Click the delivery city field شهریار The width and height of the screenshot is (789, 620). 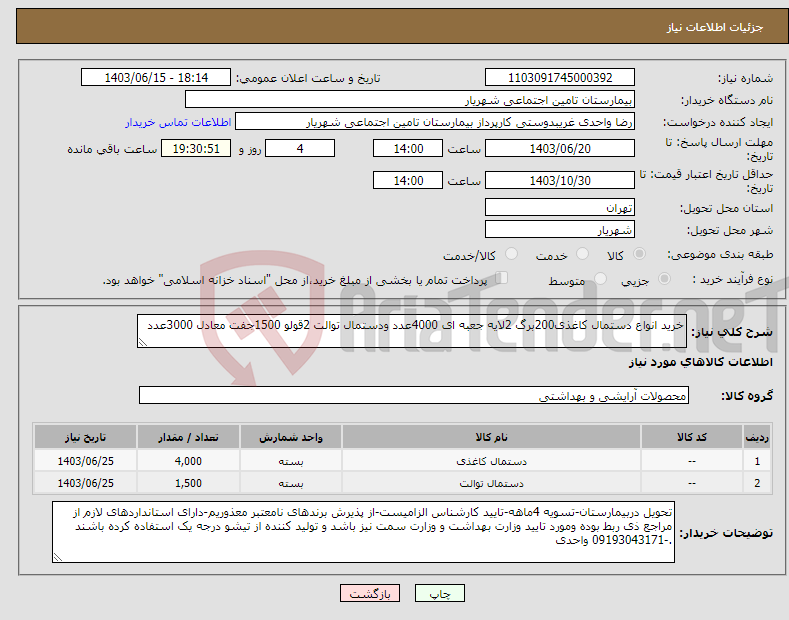[x=560, y=229]
